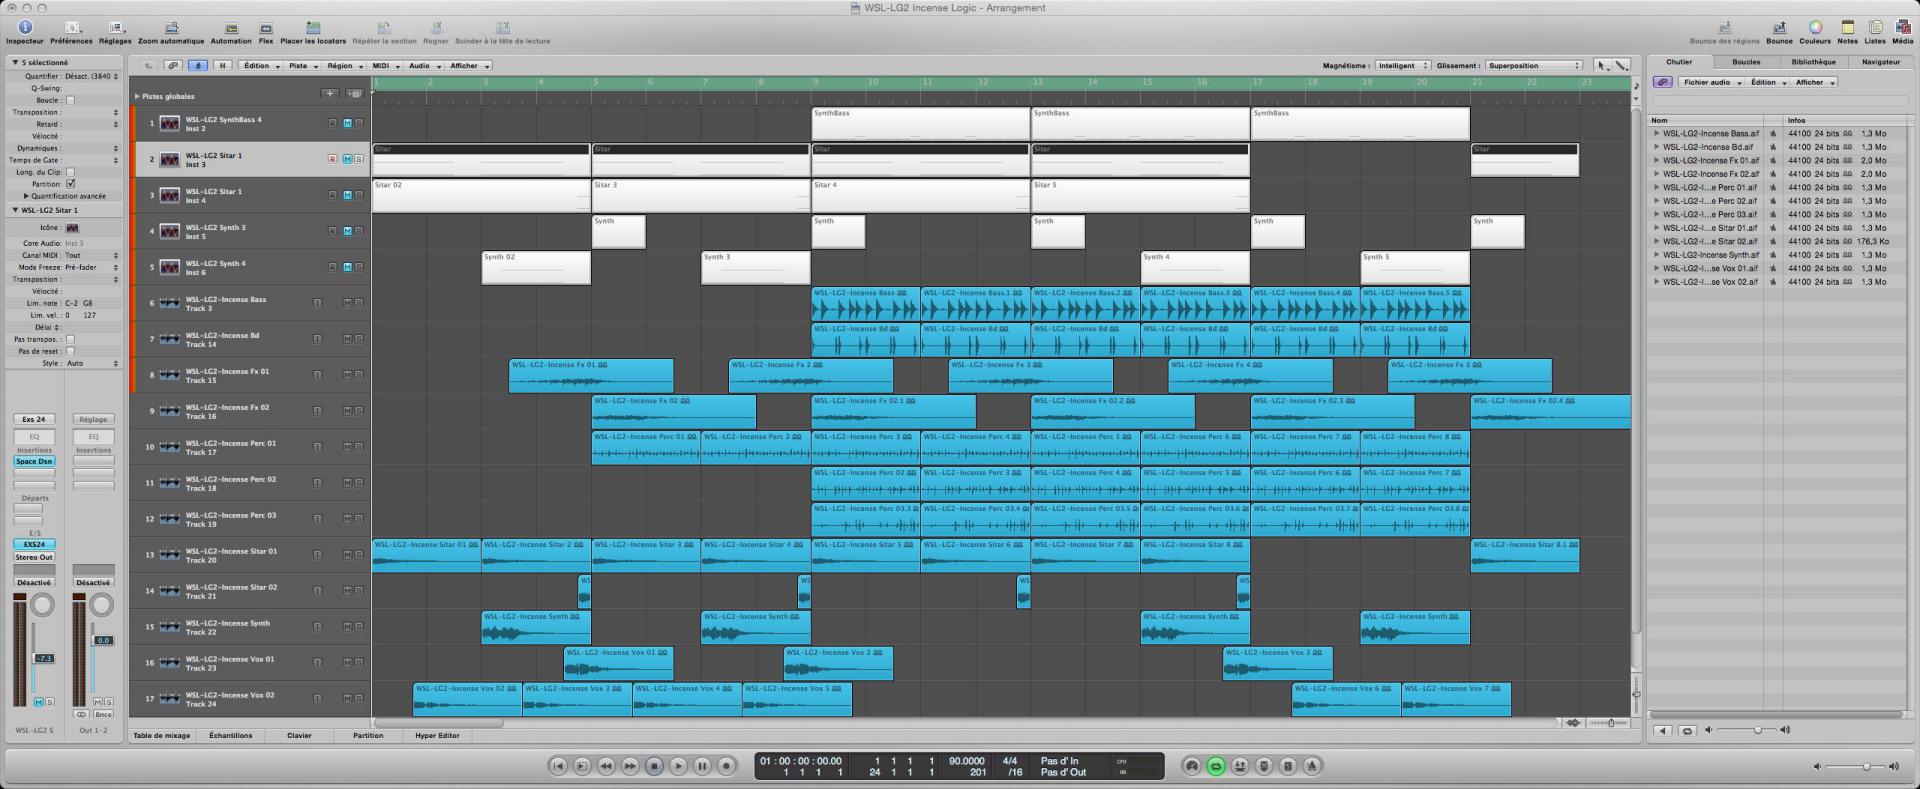Open the Édition menu in arrange area

260,66
